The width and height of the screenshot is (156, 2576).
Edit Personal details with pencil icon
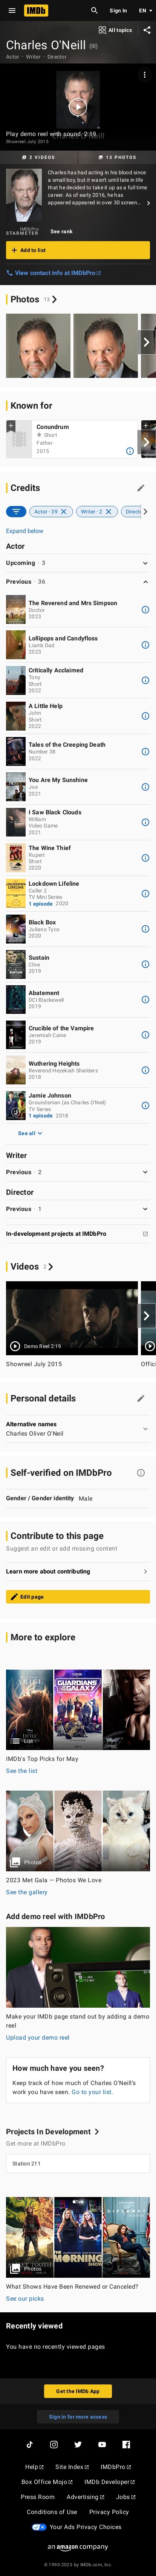140,1398
